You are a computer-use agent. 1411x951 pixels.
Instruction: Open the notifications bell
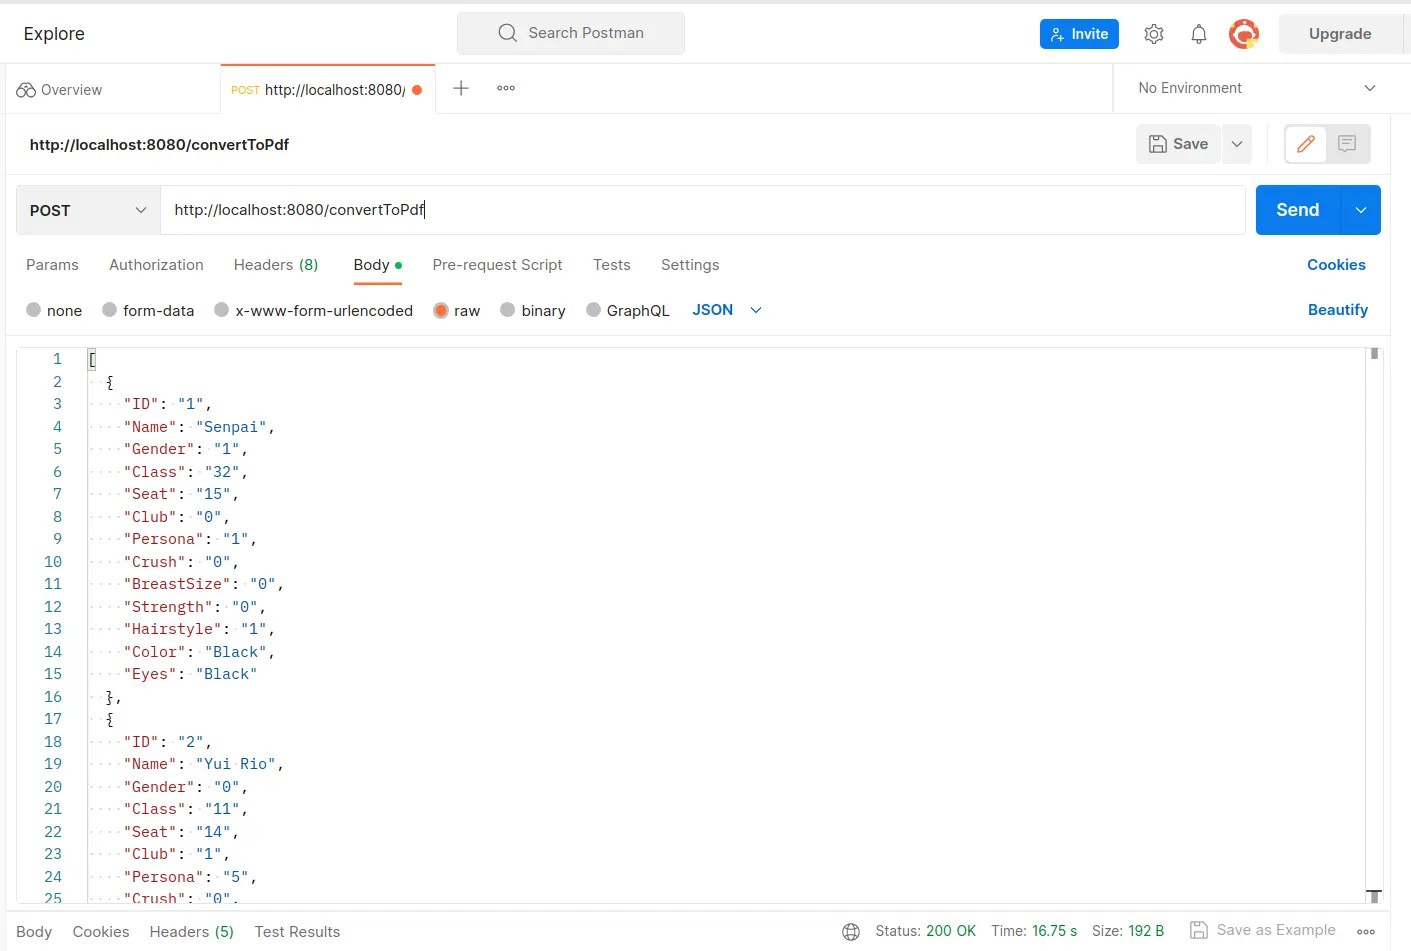tap(1198, 33)
